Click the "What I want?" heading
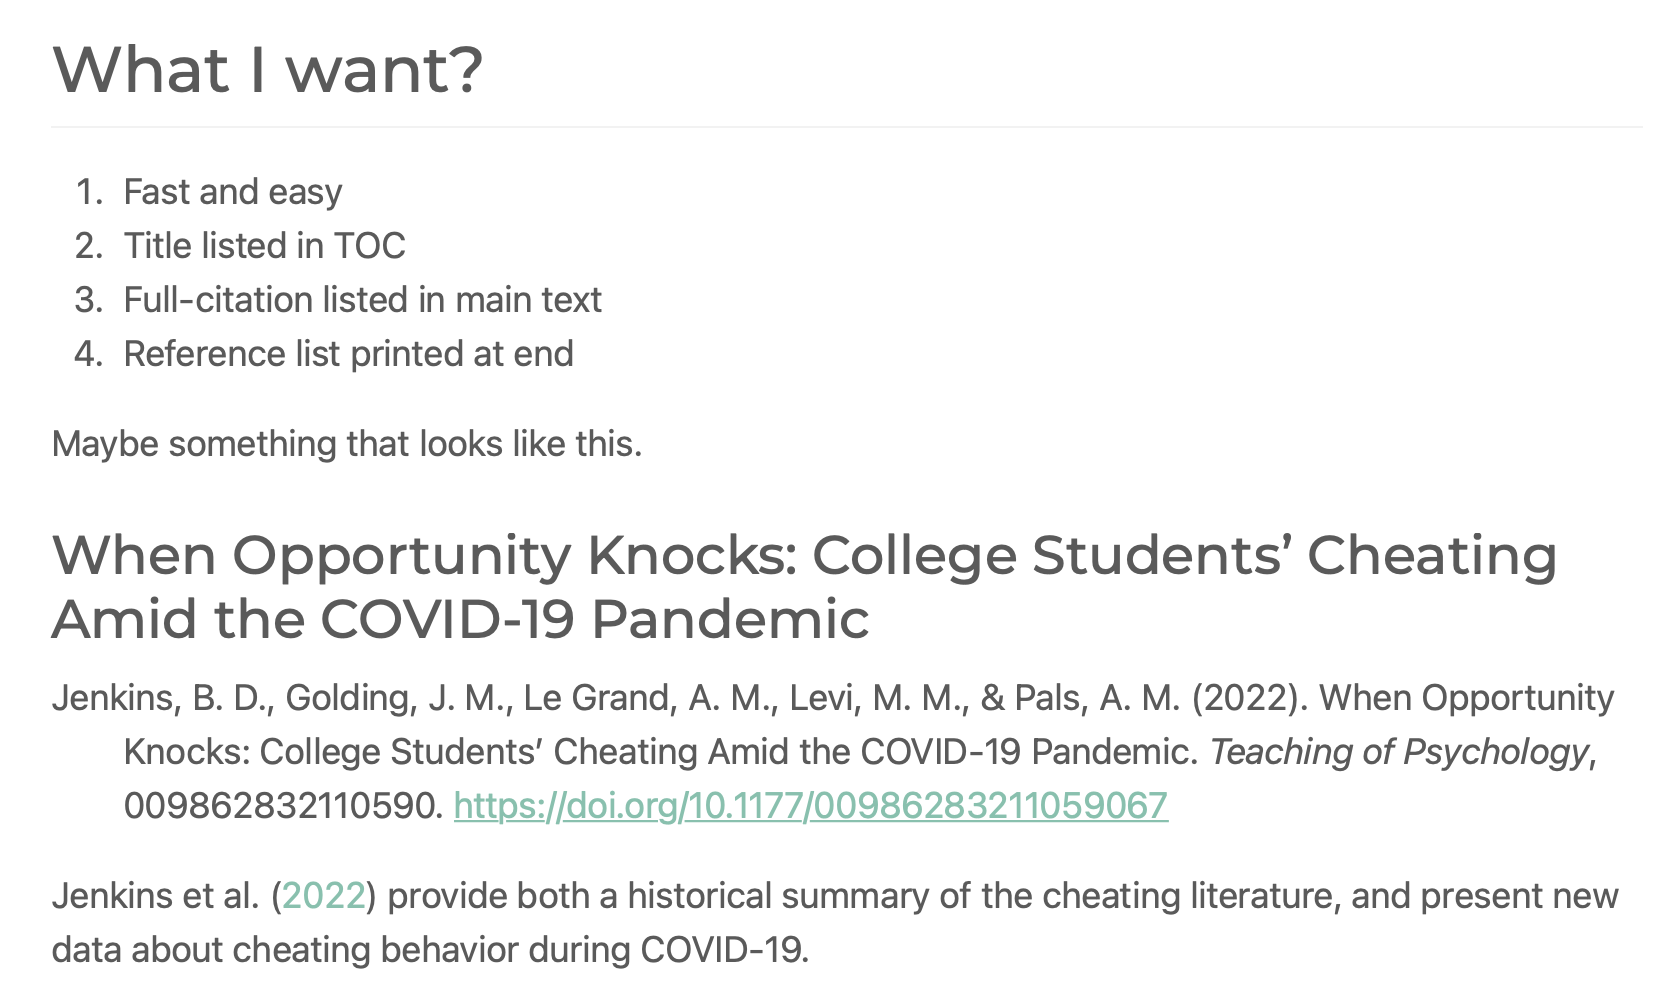Image resolution: width=1666 pixels, height=994 pixels. tap(268, 70)
